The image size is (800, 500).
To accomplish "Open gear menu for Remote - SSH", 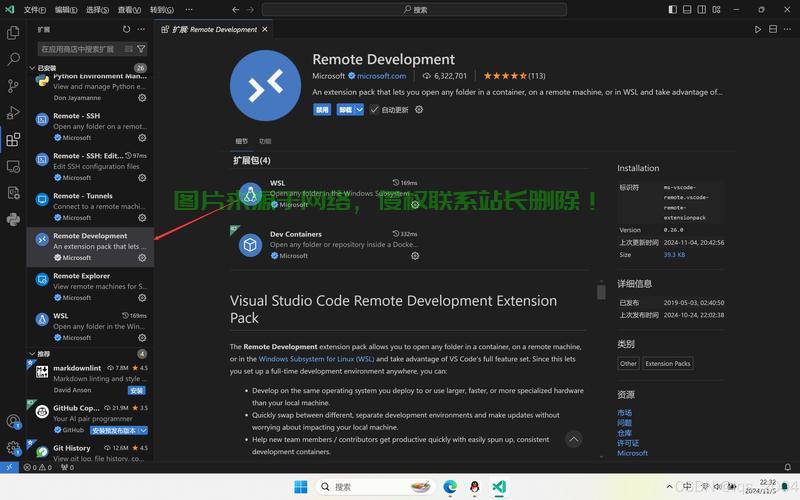I will pyautogui.click(x=142, y=138).
